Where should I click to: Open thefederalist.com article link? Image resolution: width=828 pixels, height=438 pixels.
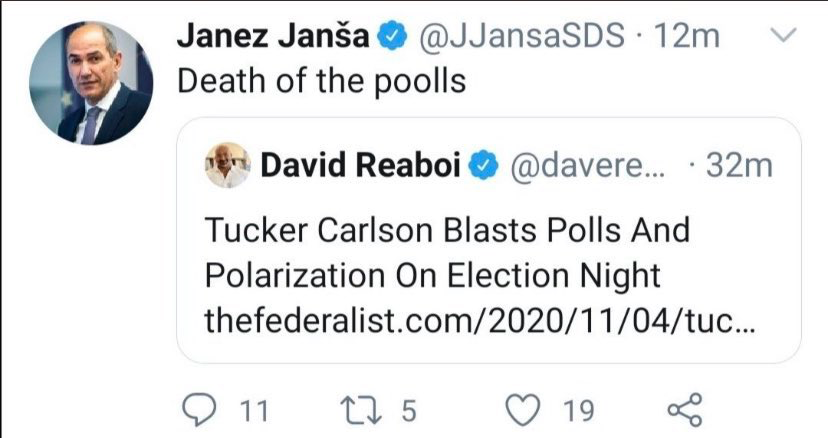click(480, 320)
